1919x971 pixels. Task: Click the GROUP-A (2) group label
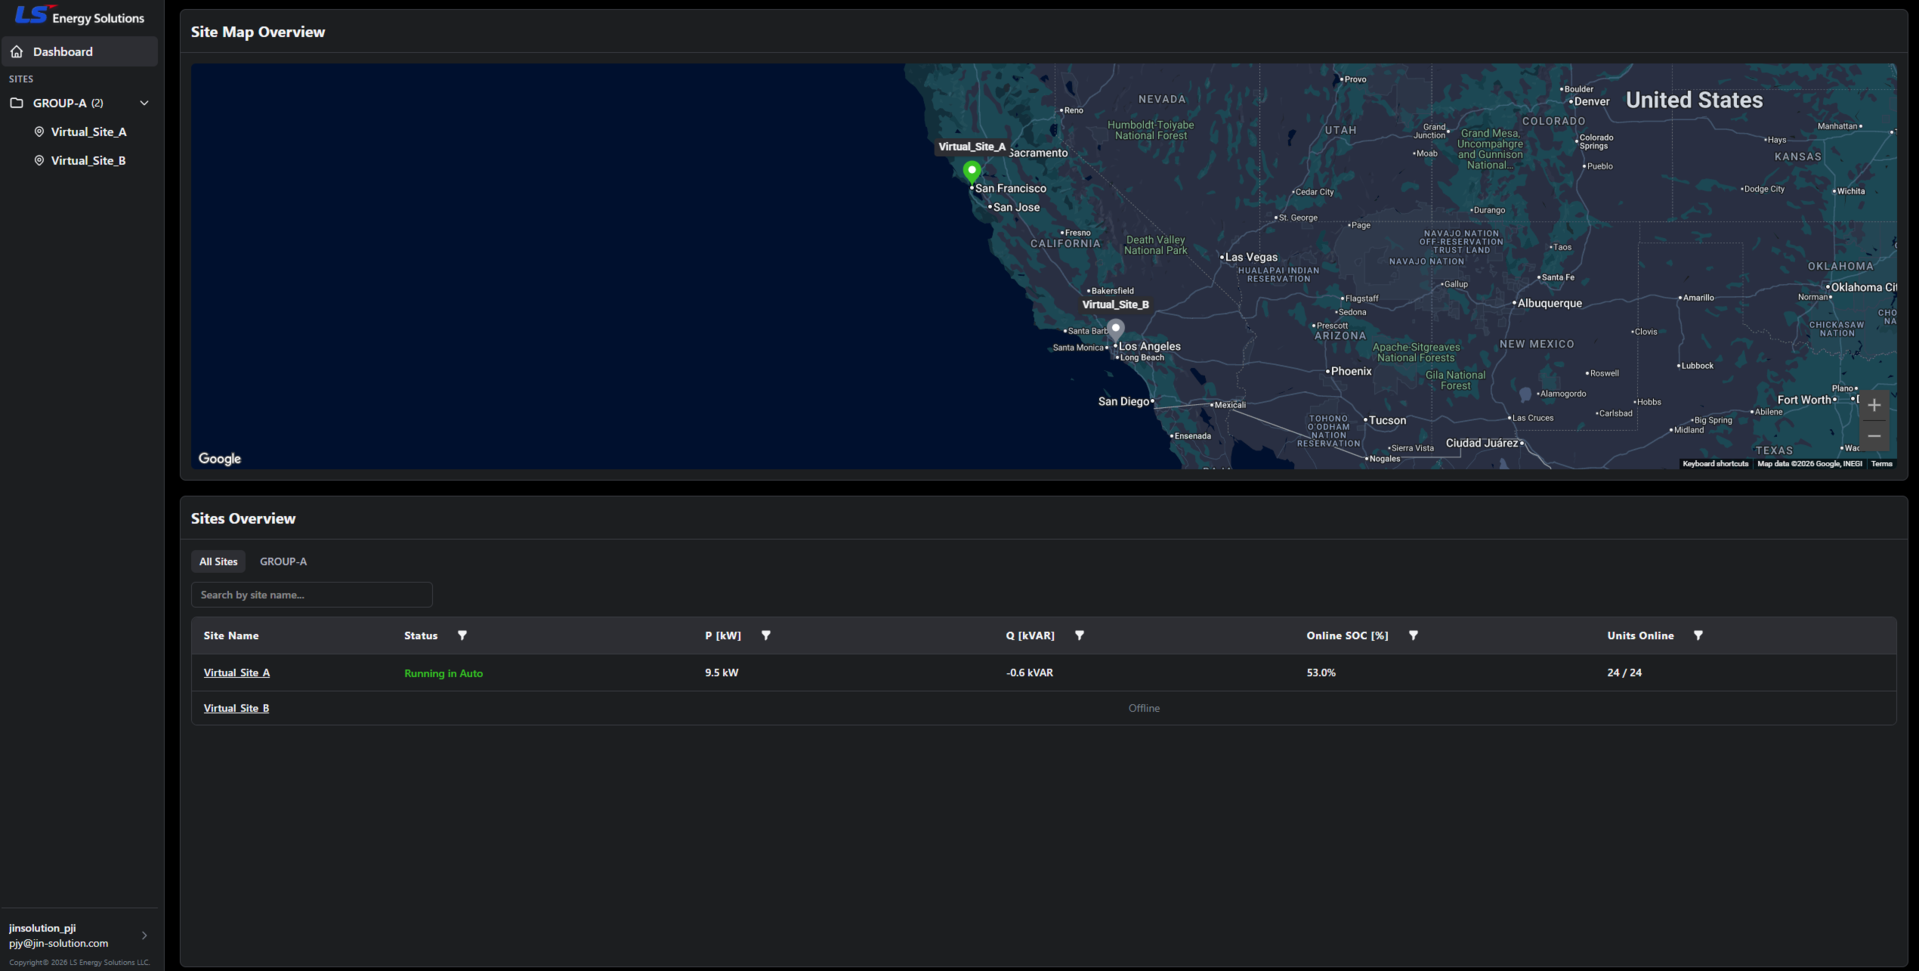(x=68, y=103)
